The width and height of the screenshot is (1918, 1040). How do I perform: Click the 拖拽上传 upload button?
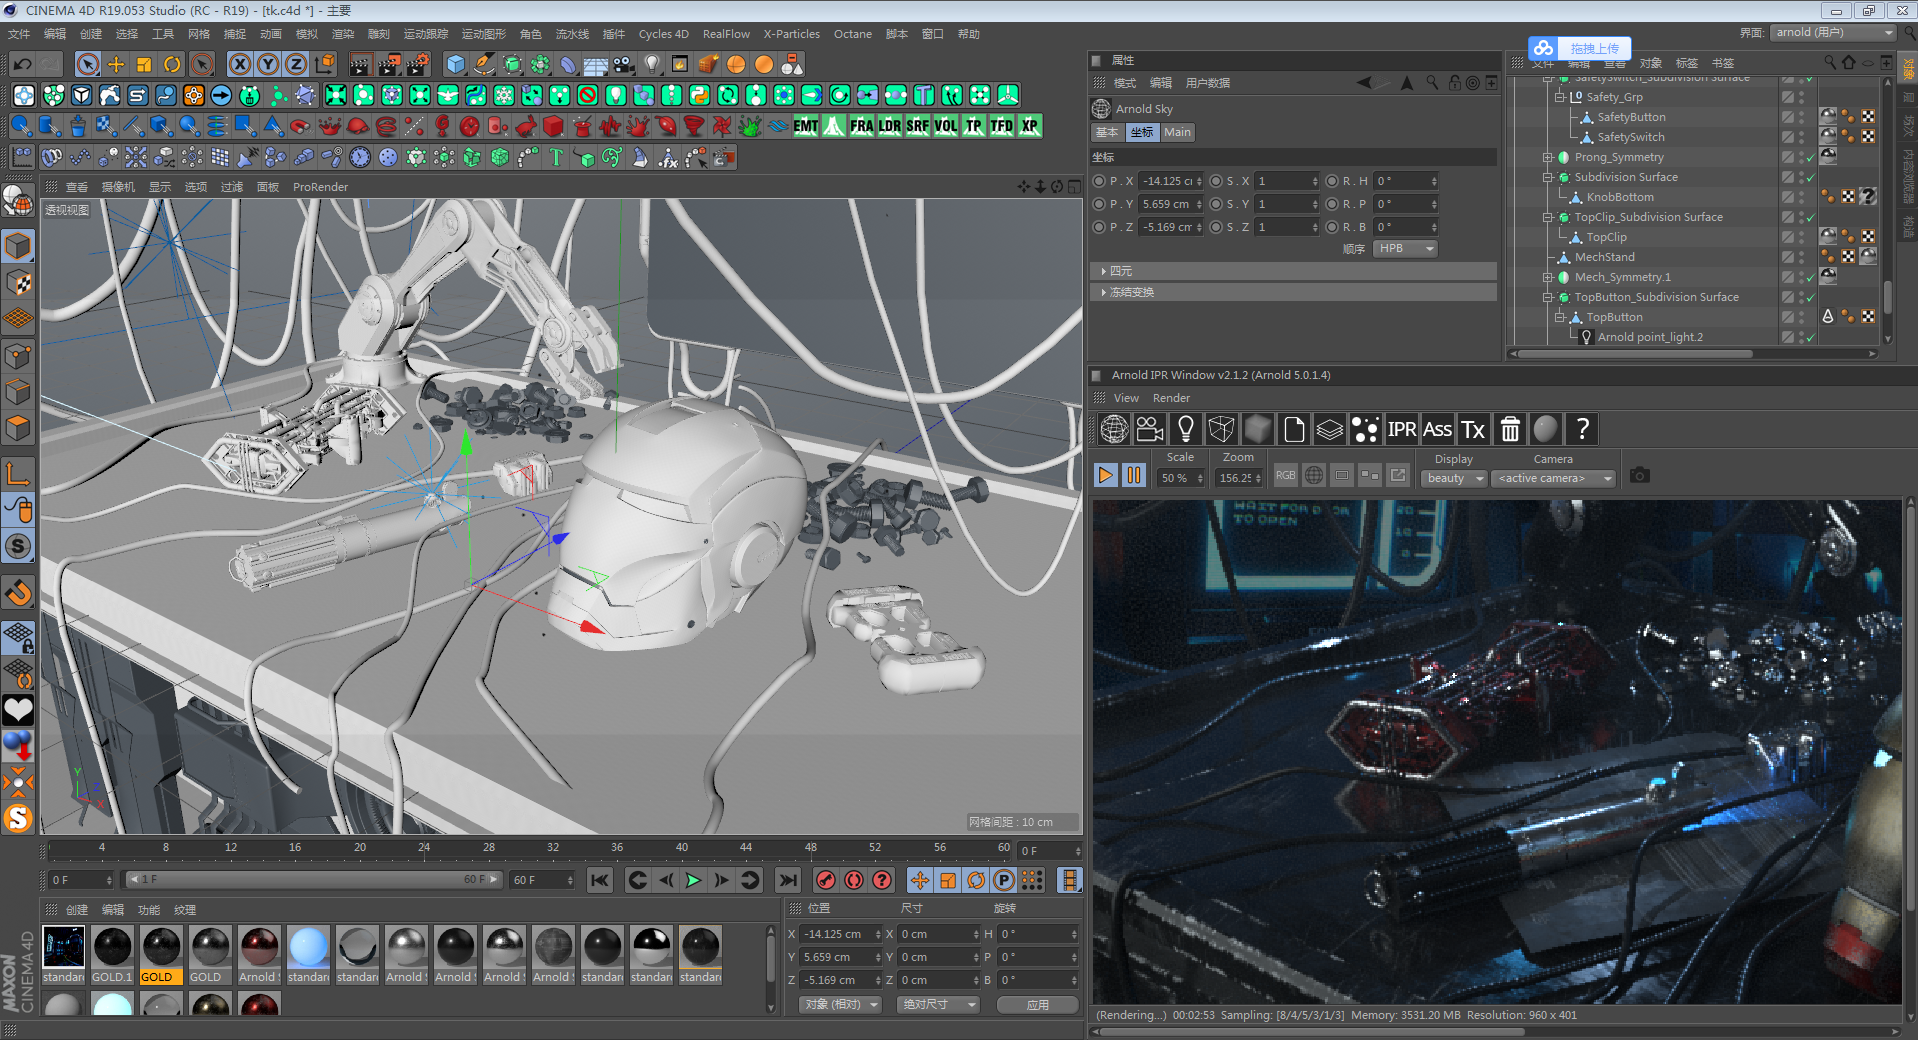(x=1580, y=48)
